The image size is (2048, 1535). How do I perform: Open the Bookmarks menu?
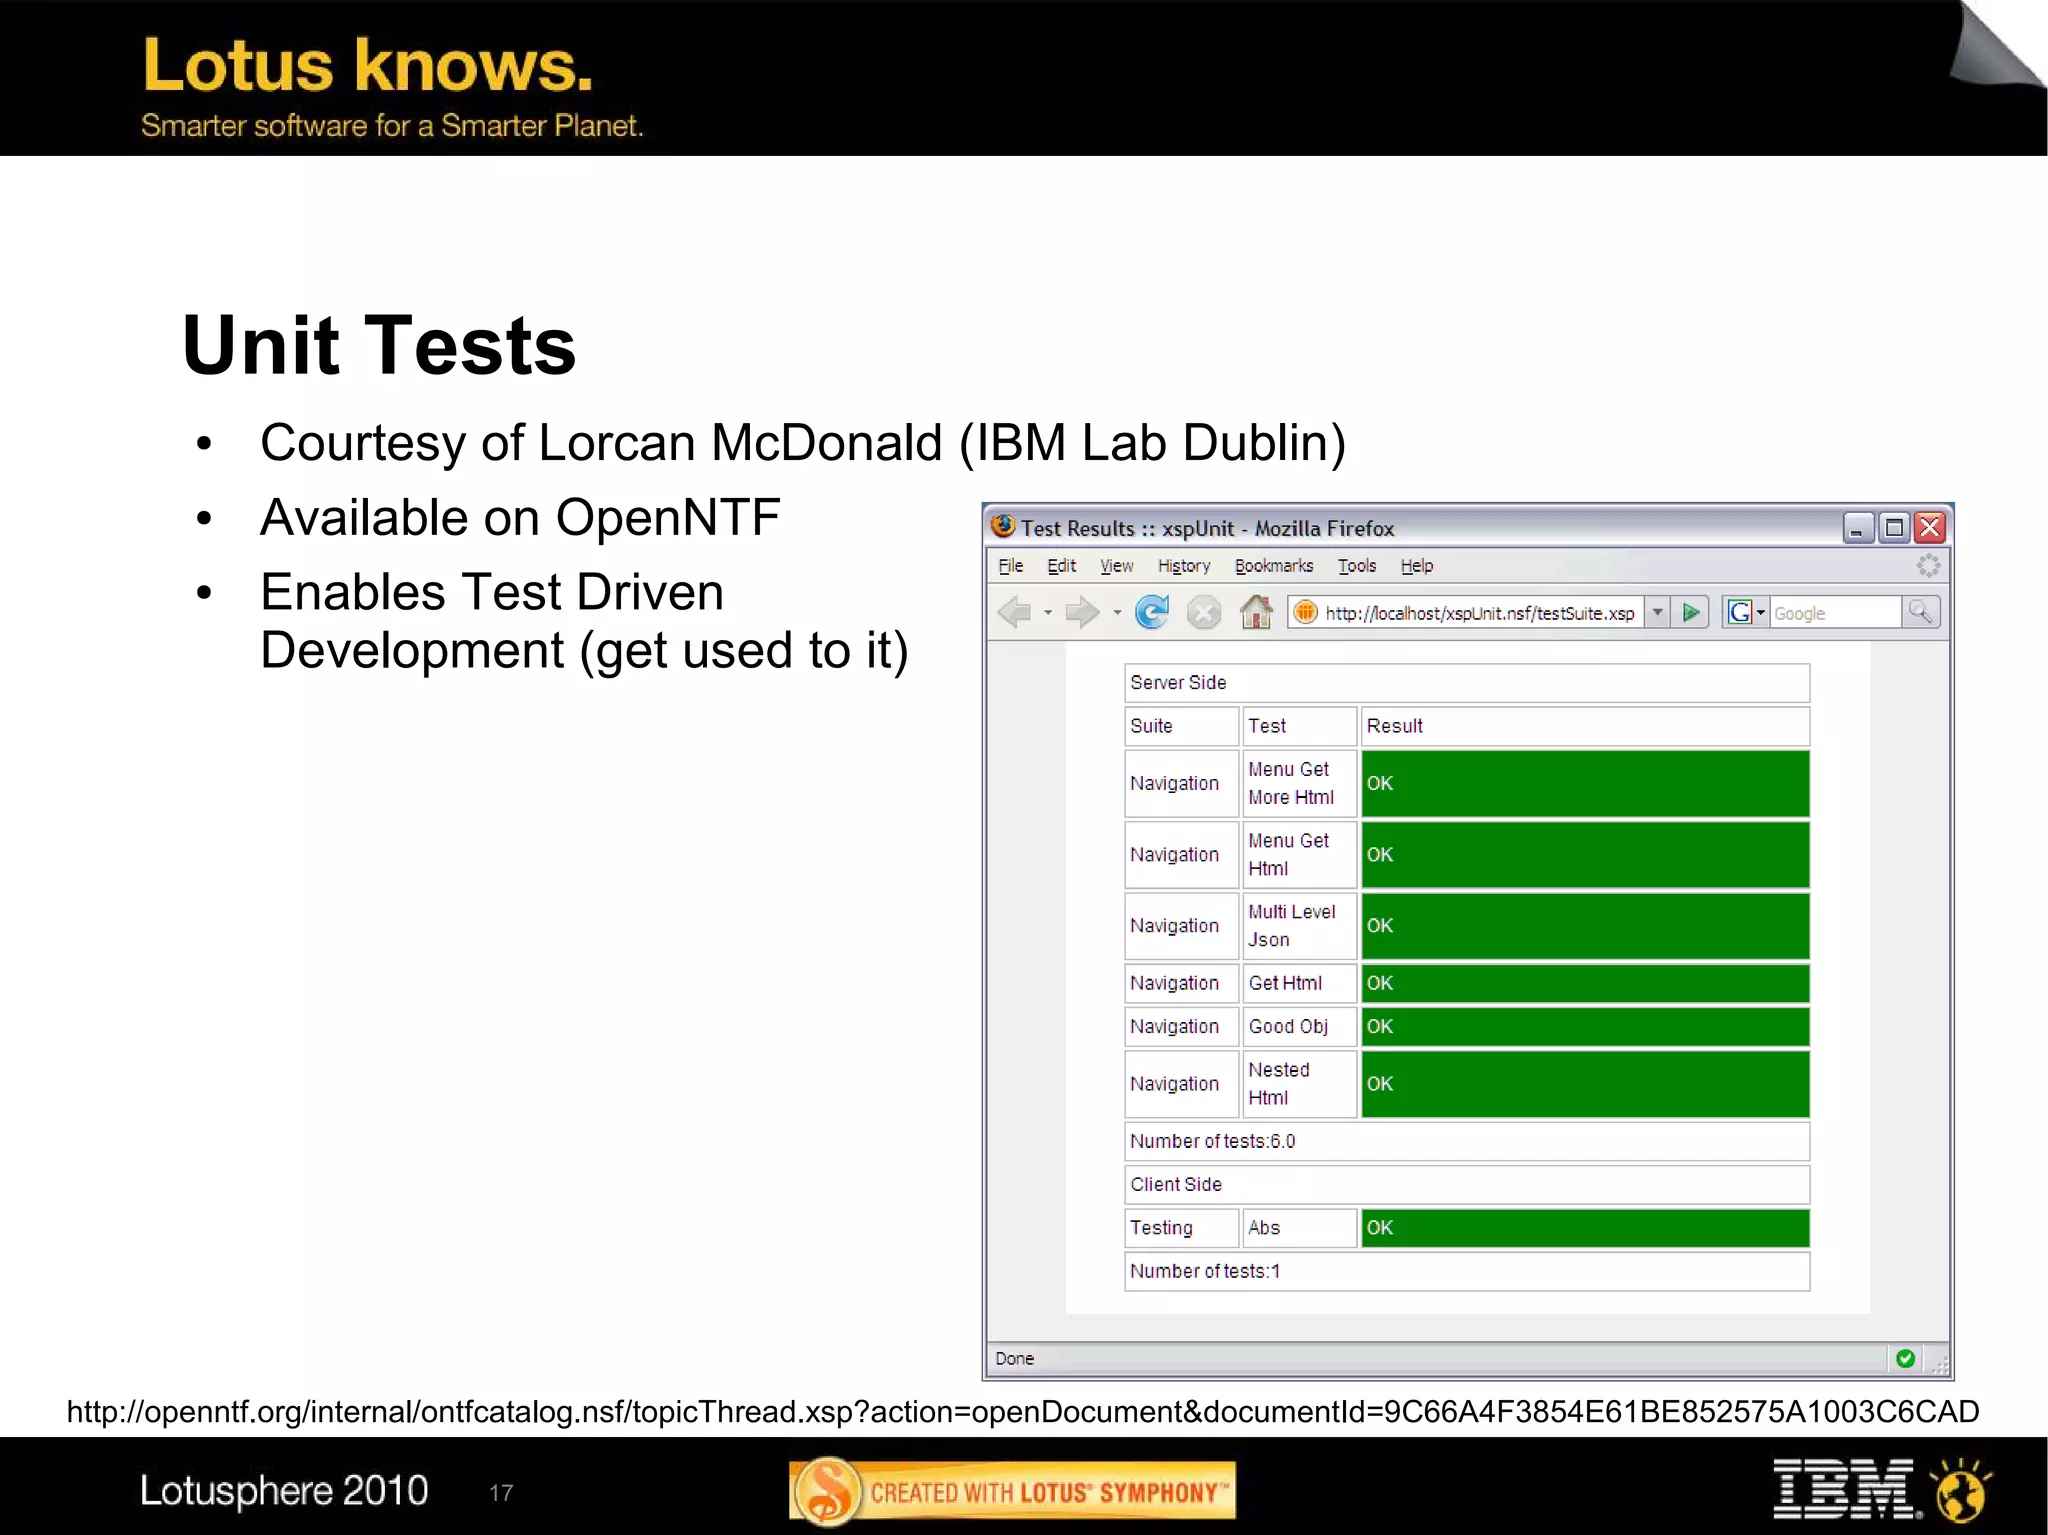(1274, 566)
